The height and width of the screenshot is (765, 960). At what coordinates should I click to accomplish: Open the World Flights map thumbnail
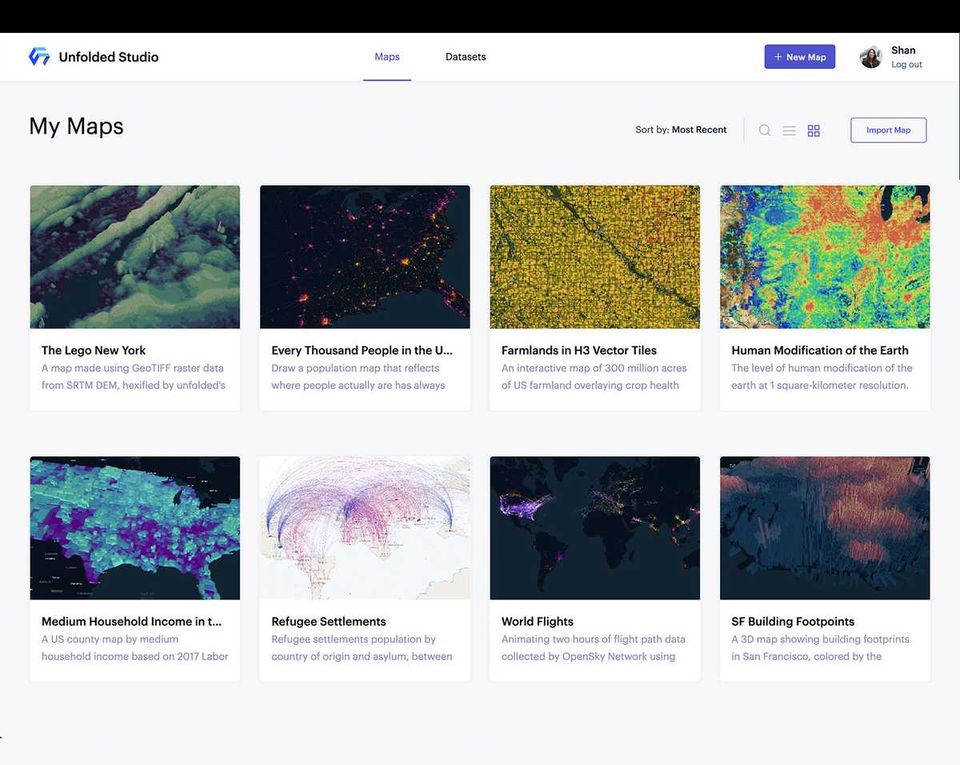click(x=594, y=528)
